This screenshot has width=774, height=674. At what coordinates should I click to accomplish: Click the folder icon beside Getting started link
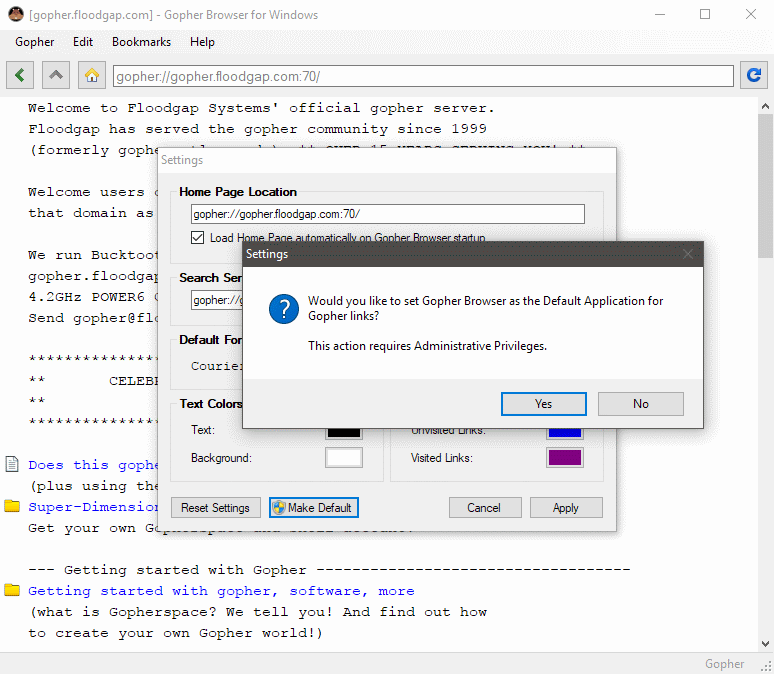(12, 590)
